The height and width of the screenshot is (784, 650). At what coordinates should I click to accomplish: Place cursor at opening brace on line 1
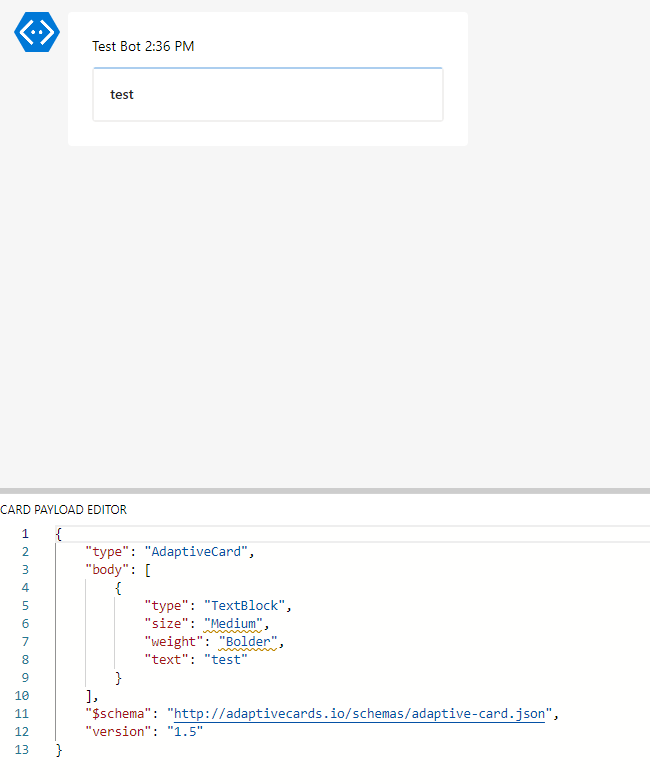(x=58, y=534)
